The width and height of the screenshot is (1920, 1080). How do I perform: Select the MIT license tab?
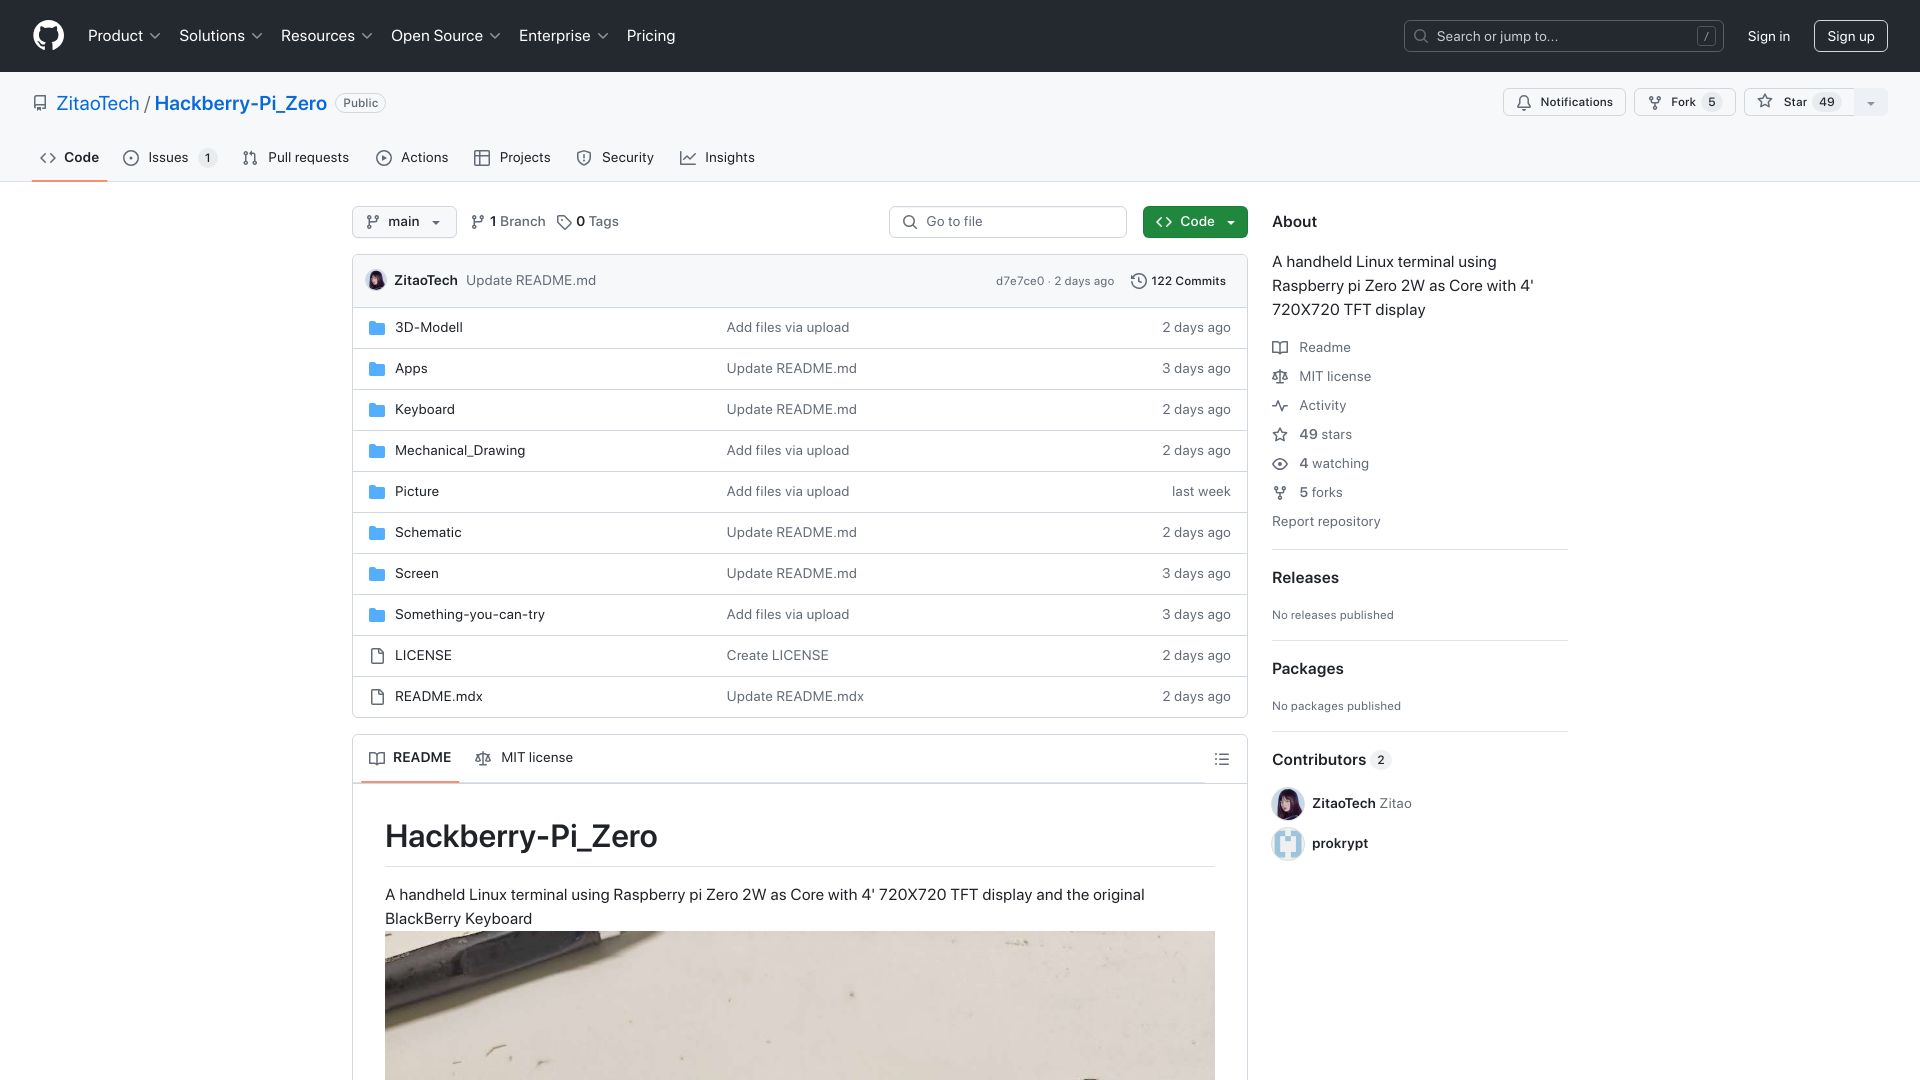tap(524, 758)
